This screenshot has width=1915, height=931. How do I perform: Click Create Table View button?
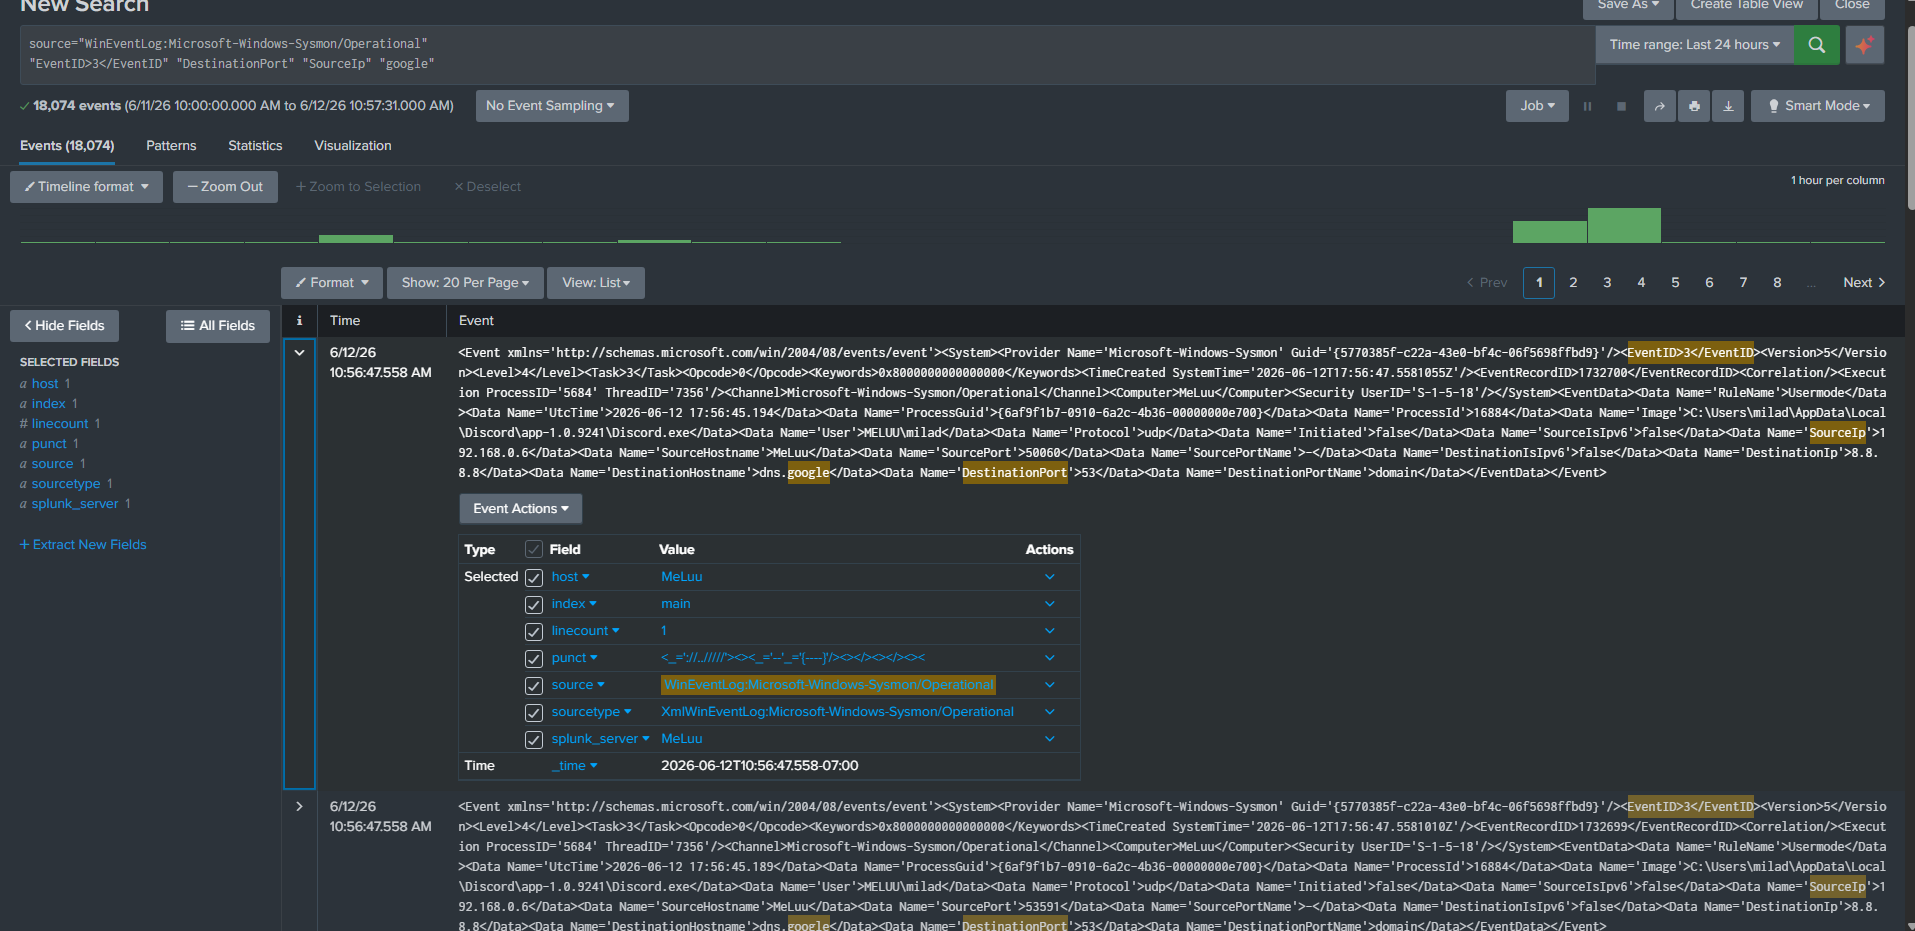[1746, 6]
